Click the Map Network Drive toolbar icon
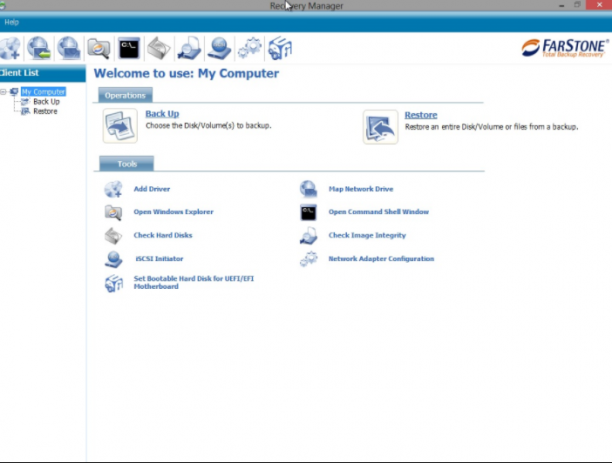This screenshot has width=612, height=463. [68, 48]
